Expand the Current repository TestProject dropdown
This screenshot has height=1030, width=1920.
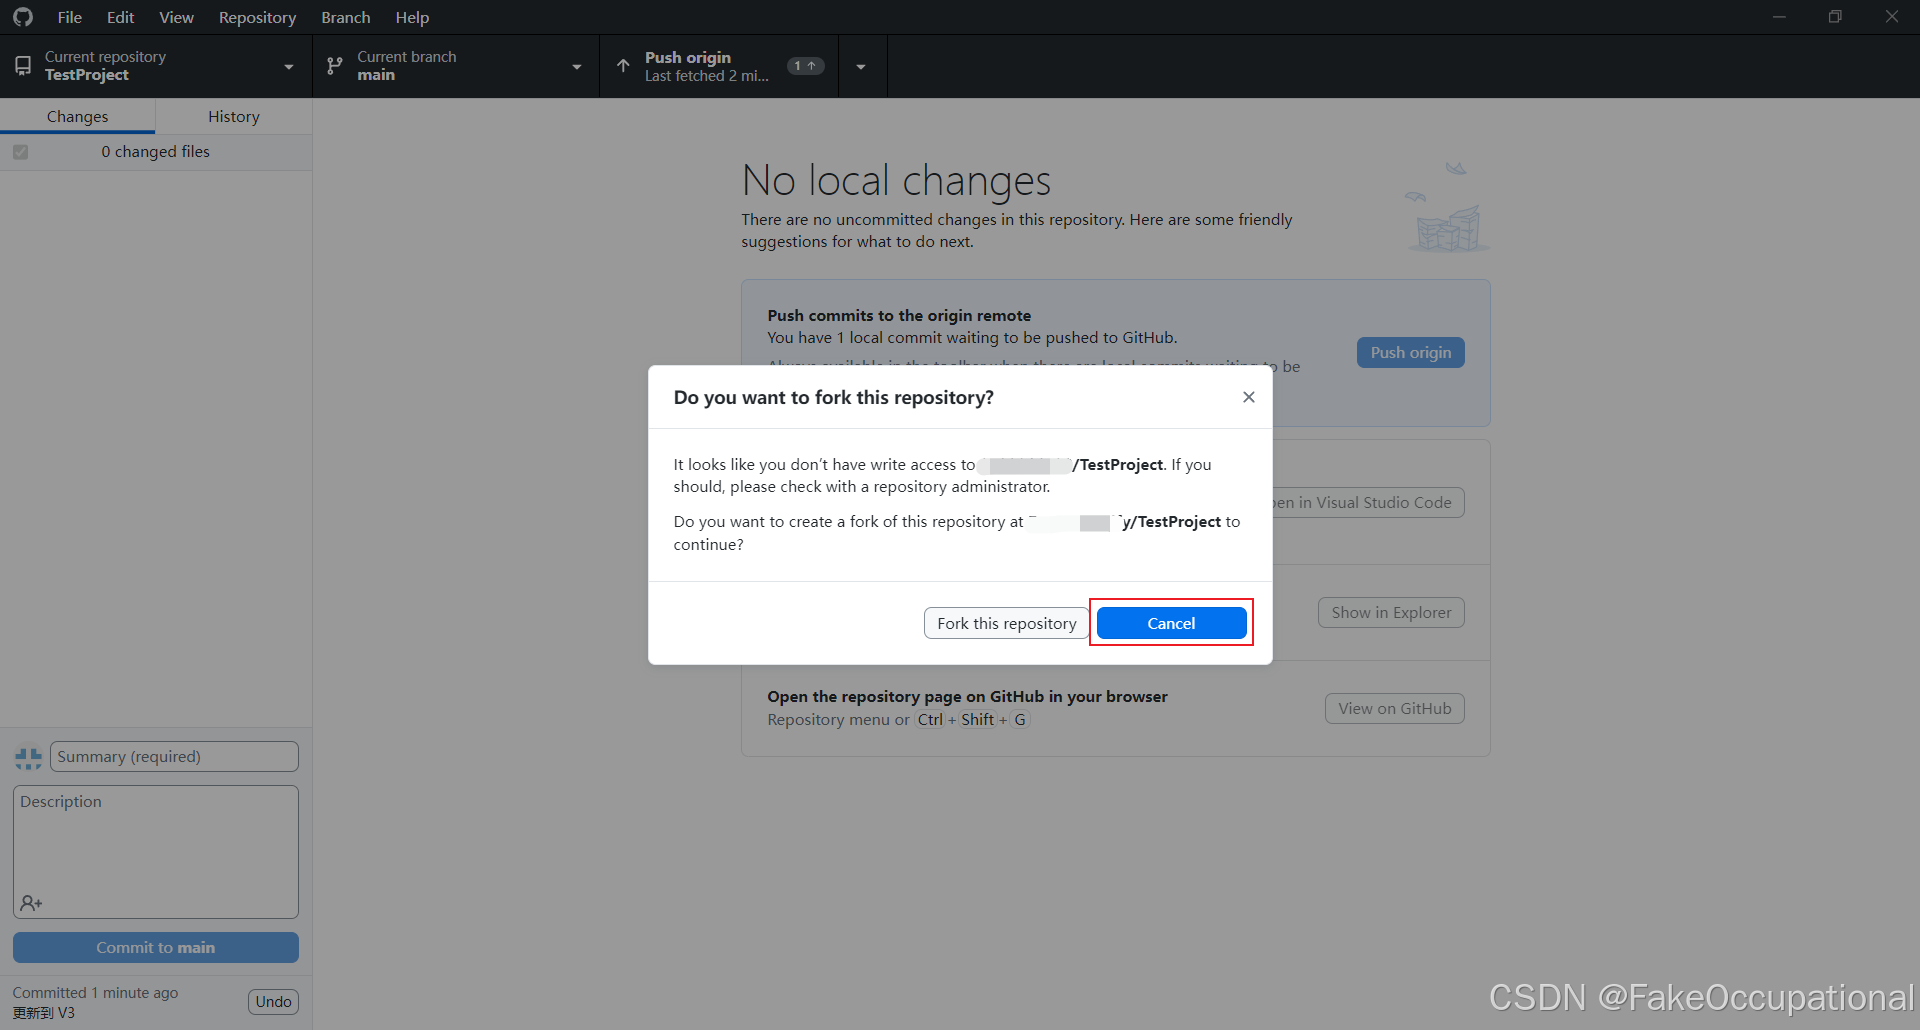pos(156,66)
